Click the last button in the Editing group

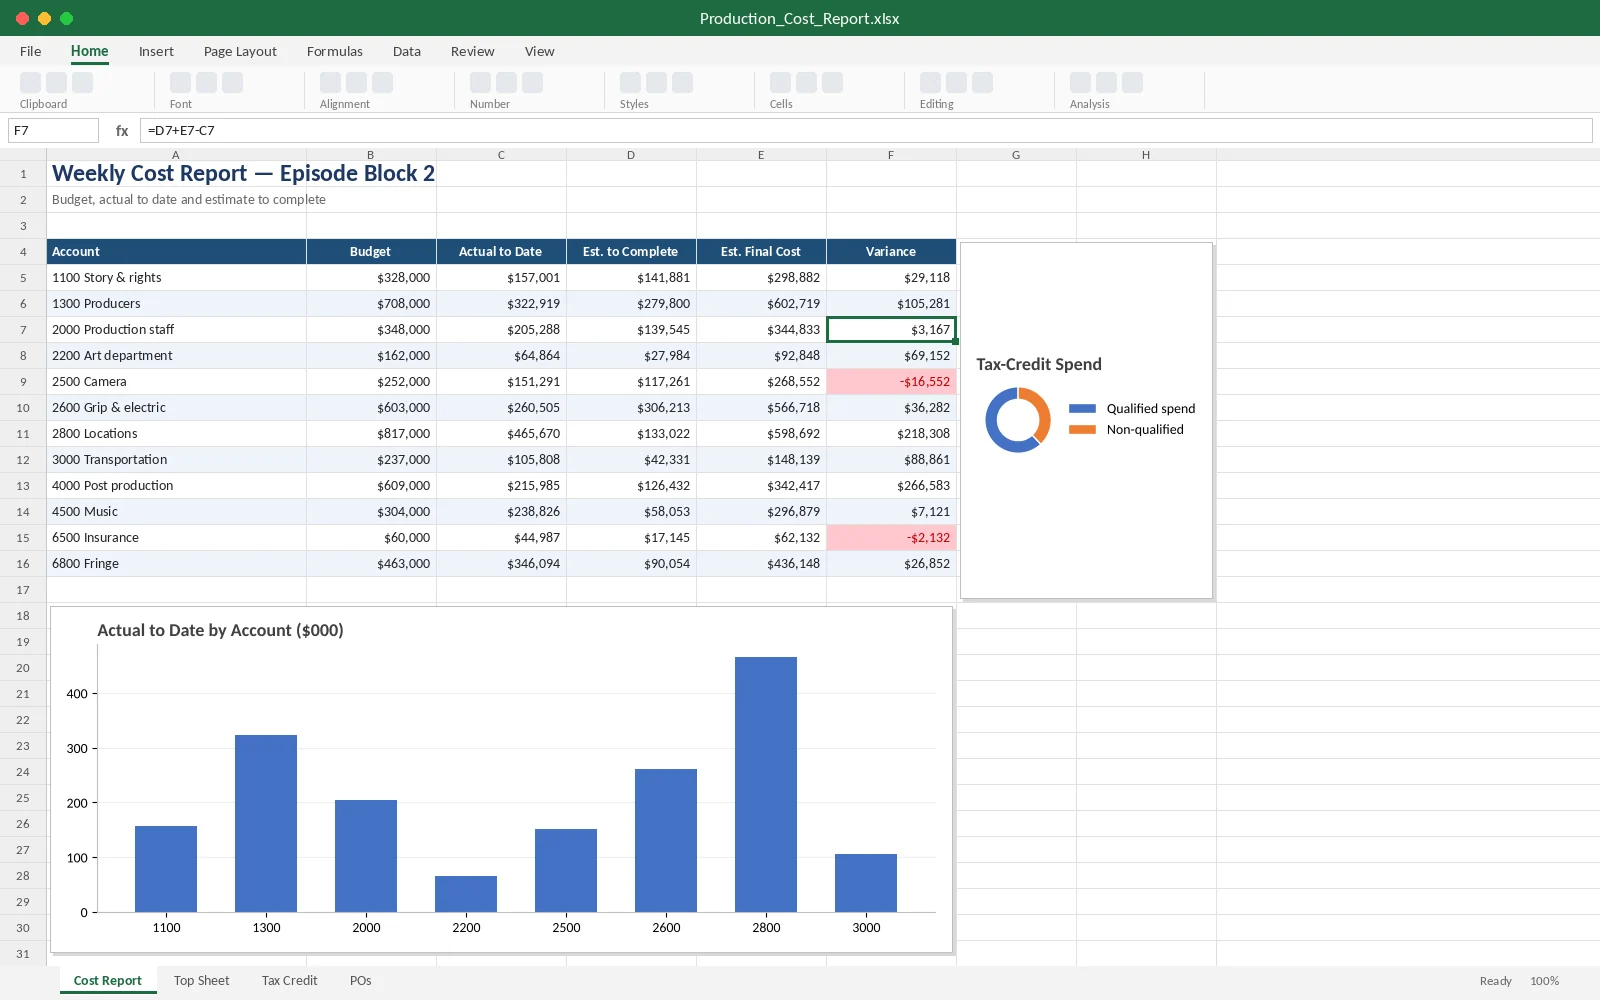[x=983, y=83]
